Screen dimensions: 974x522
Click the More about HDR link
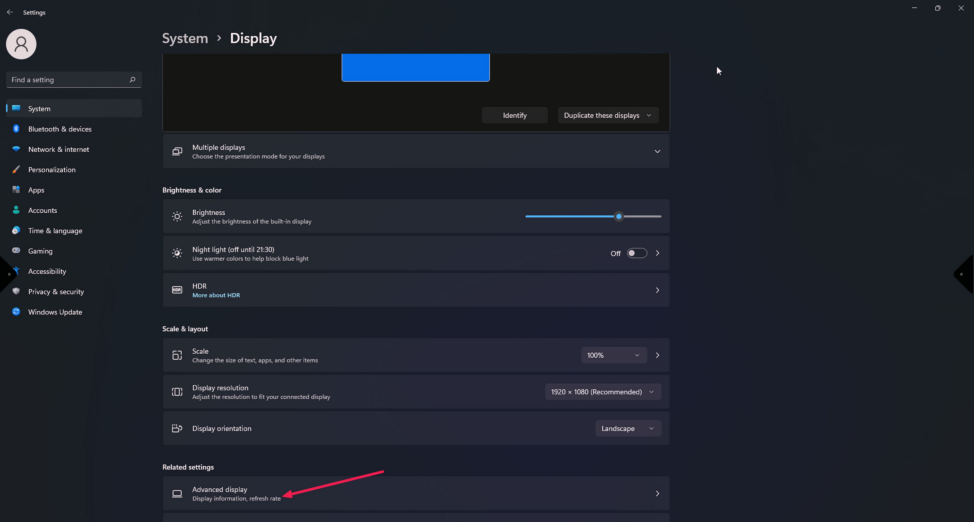pos(216,295)
